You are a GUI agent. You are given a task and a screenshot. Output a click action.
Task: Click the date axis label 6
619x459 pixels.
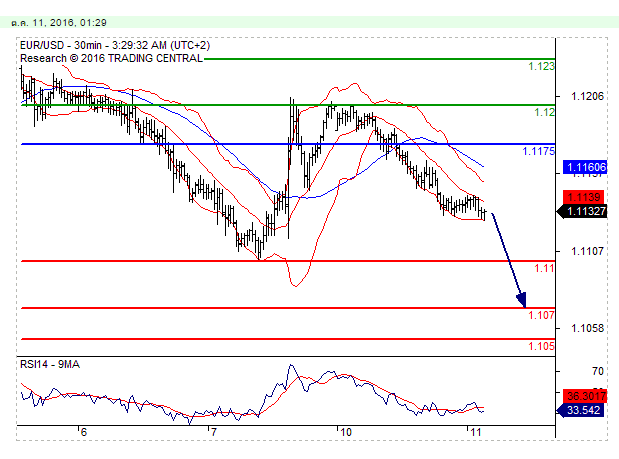pos(84,432)
